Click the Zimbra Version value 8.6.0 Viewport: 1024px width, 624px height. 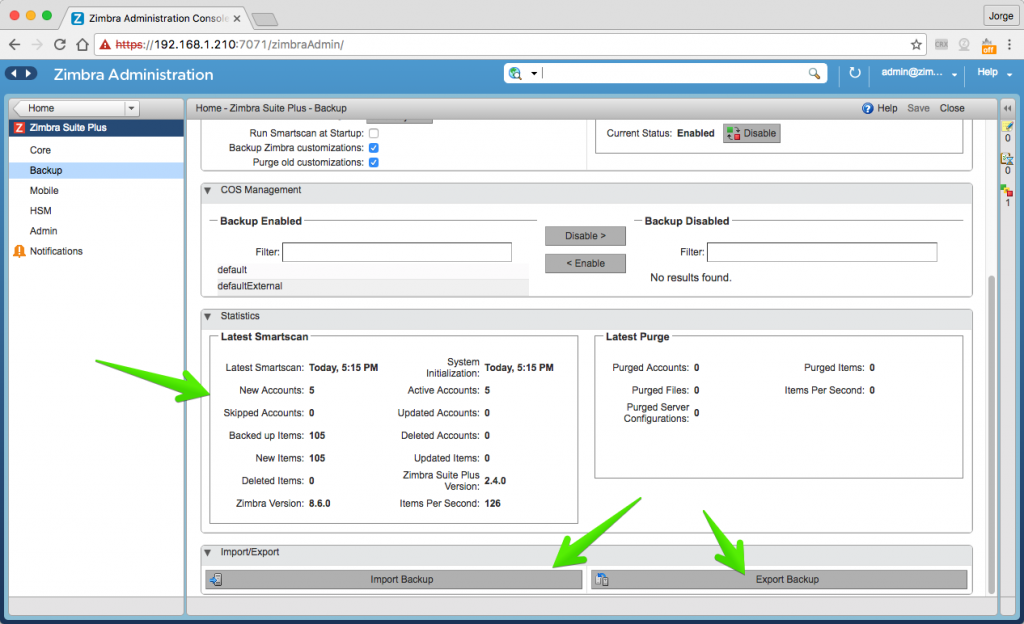click(x=319, y=503)
